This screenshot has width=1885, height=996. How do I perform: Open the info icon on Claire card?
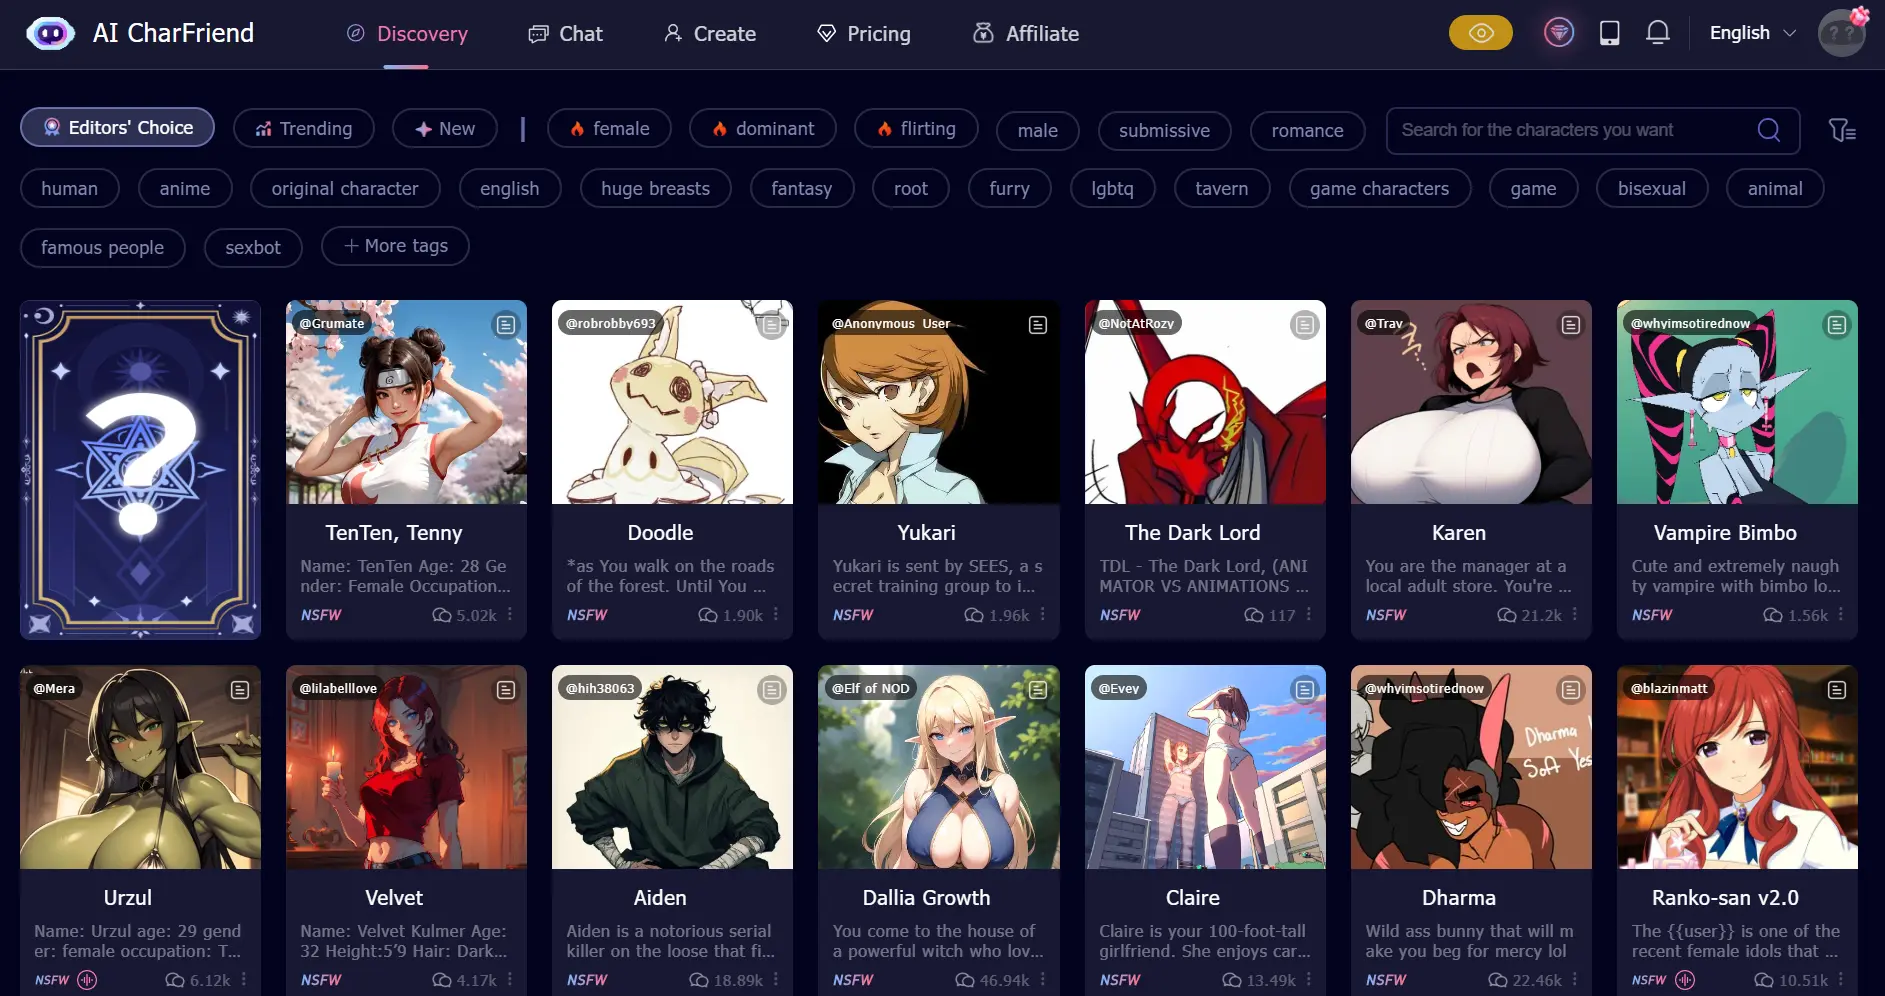(x=1304, y=690)
